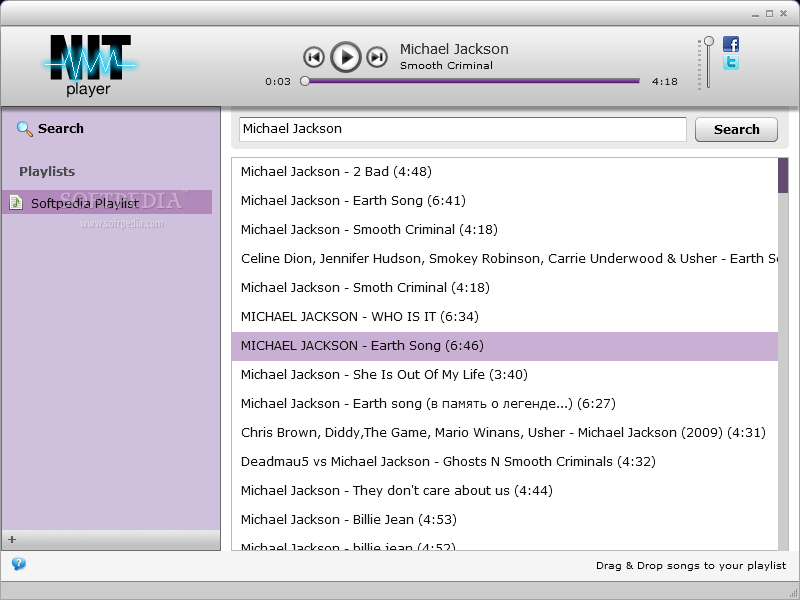Select the Earth song (6:27) Russian-titled result
This screenshot has height=600, width=800.
(x=505, y=404)
